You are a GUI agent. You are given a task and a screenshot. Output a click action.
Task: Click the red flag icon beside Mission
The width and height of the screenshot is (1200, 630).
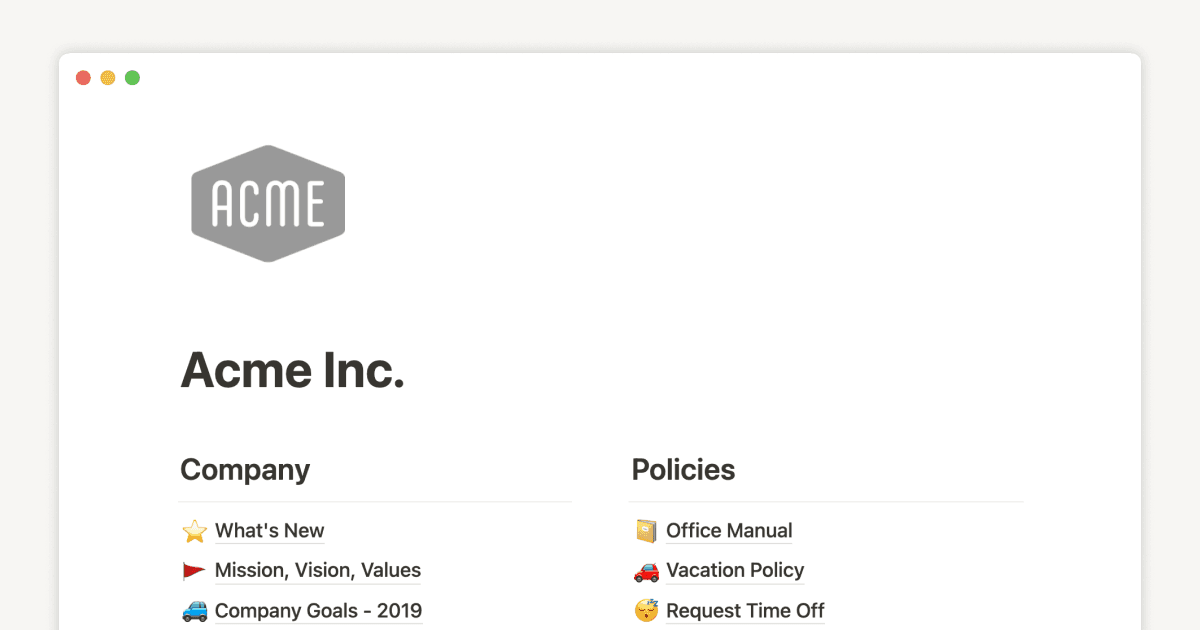pyautogui.click(x=194, y=571)
